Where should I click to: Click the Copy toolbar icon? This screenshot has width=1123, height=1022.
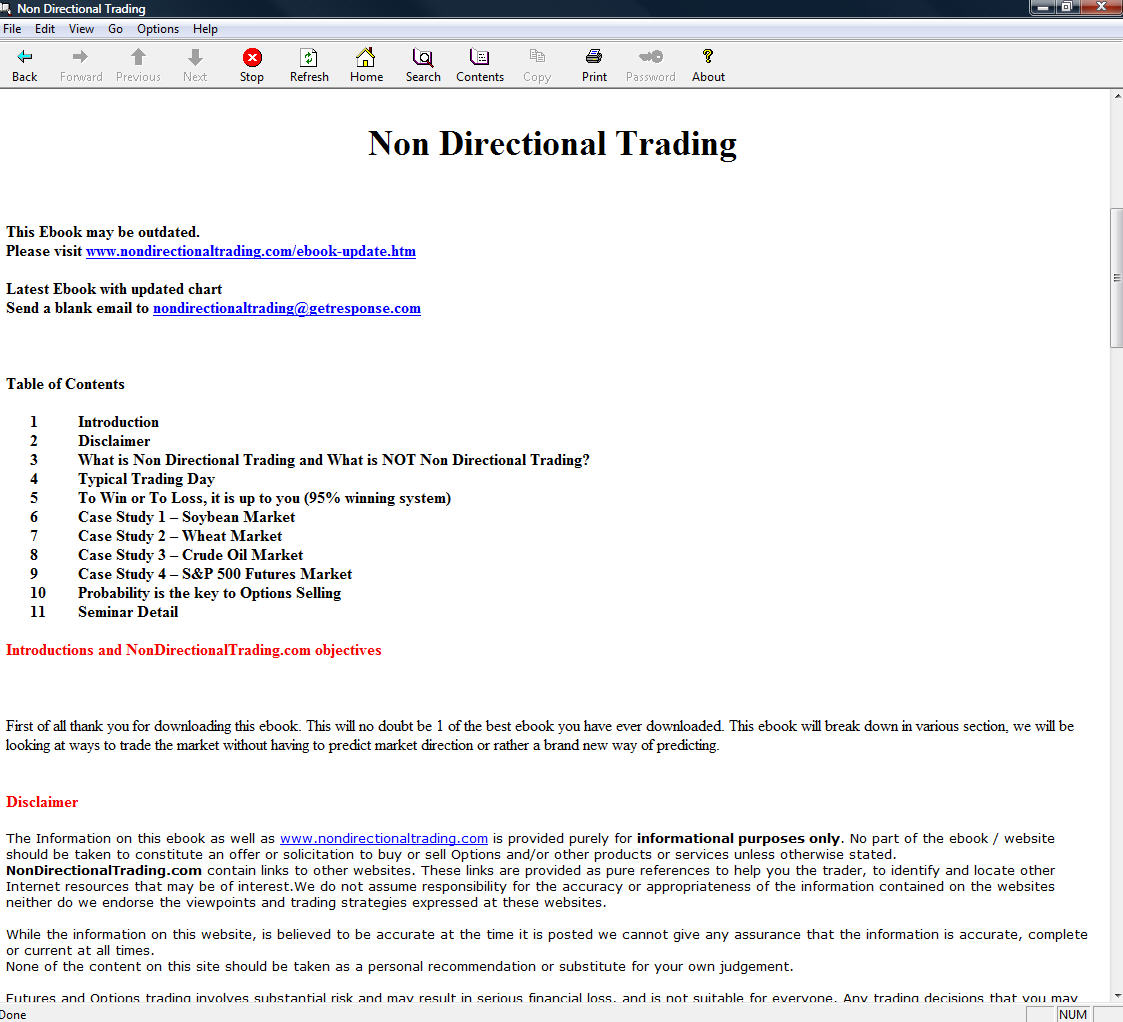coord(536,65)
